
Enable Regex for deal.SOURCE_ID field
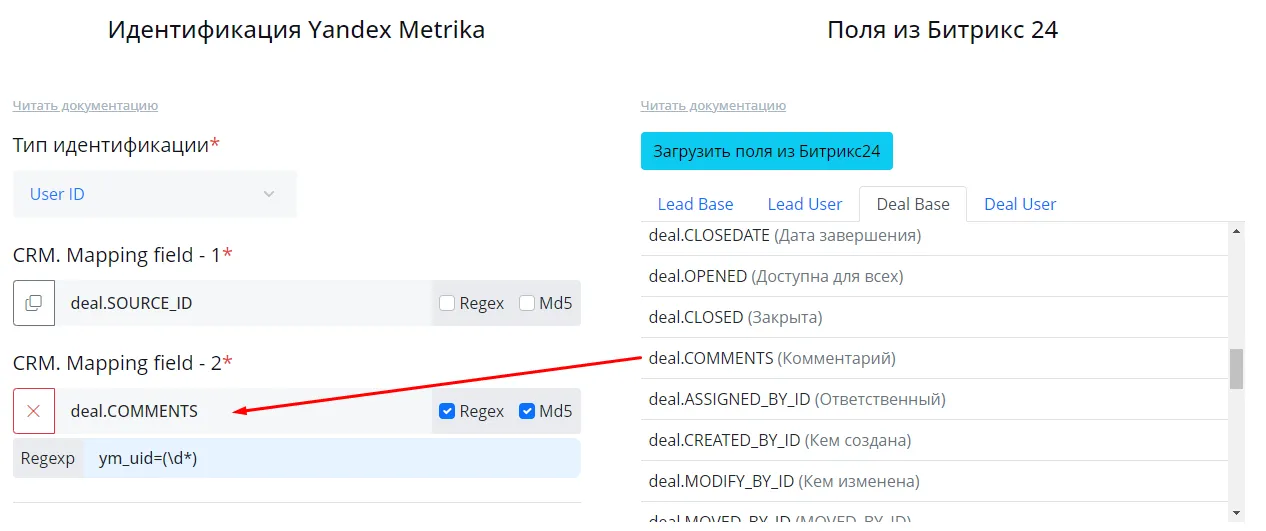447,303
